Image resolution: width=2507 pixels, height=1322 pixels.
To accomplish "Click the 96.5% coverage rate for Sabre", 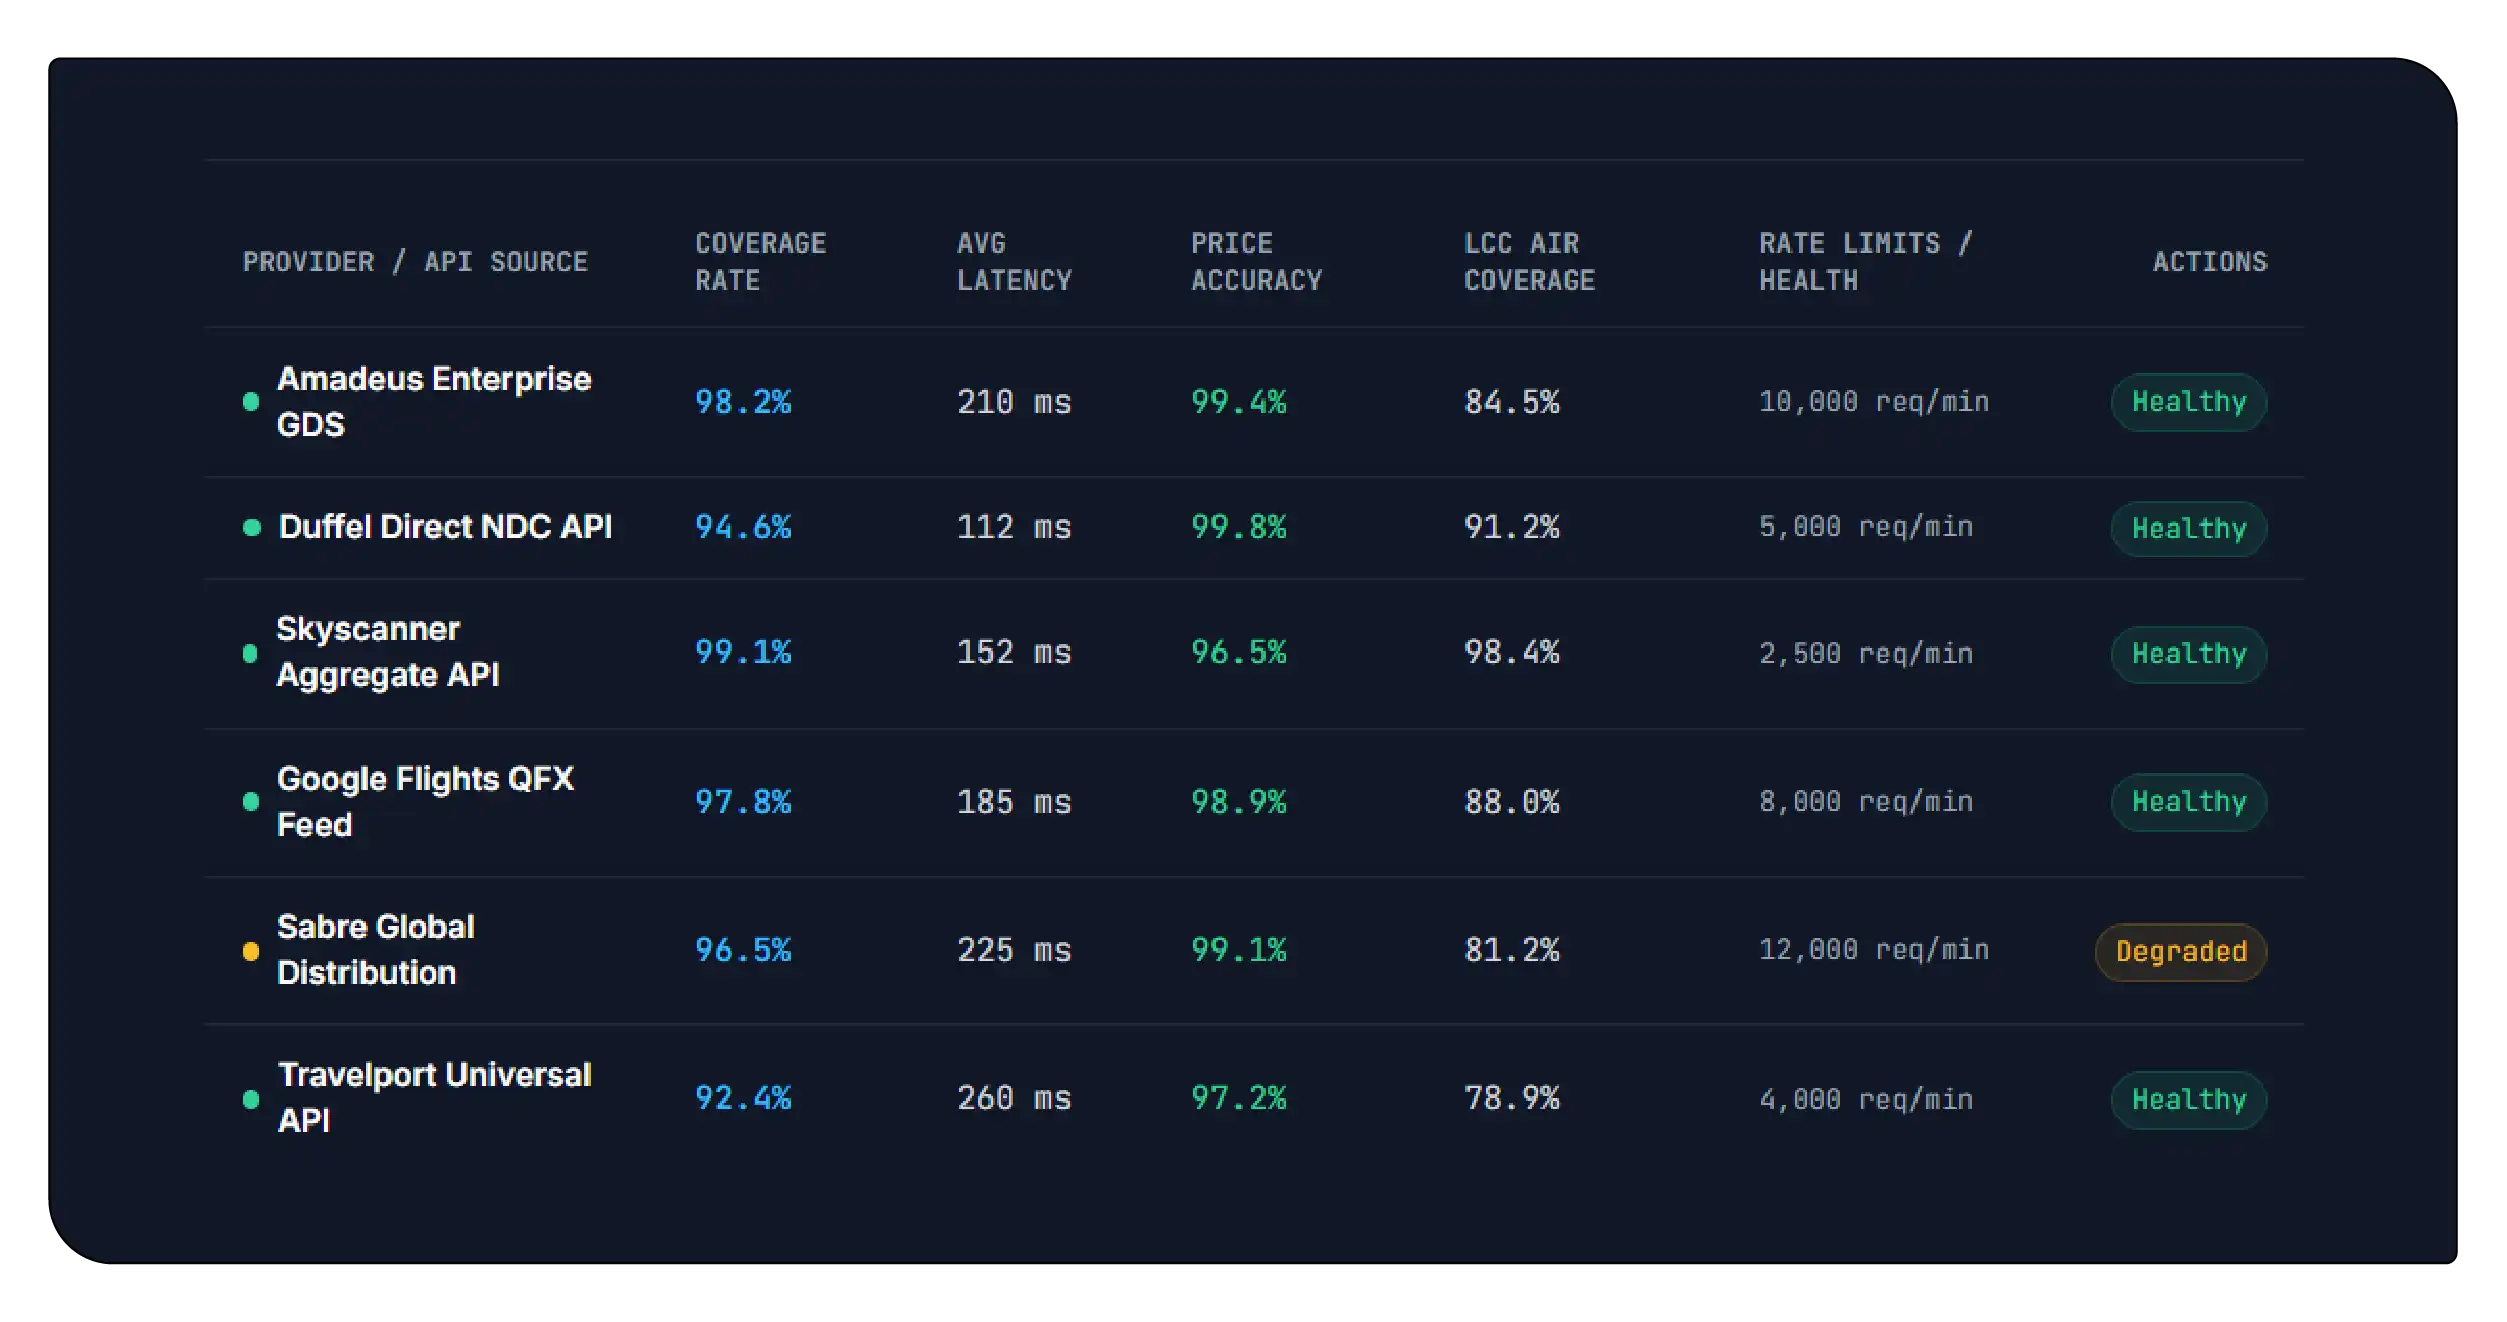I will (743, 950).
